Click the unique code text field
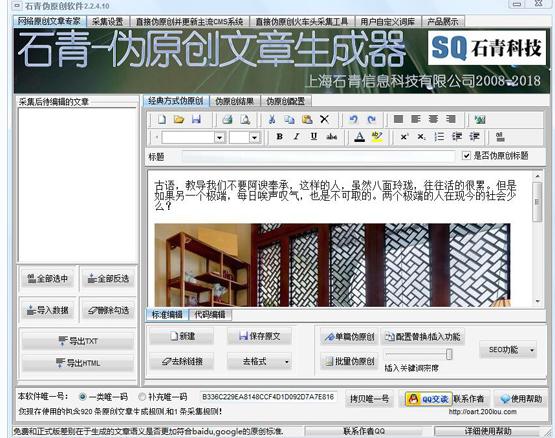Viewport: 555px width, 438px height. [x=268, y=397]
